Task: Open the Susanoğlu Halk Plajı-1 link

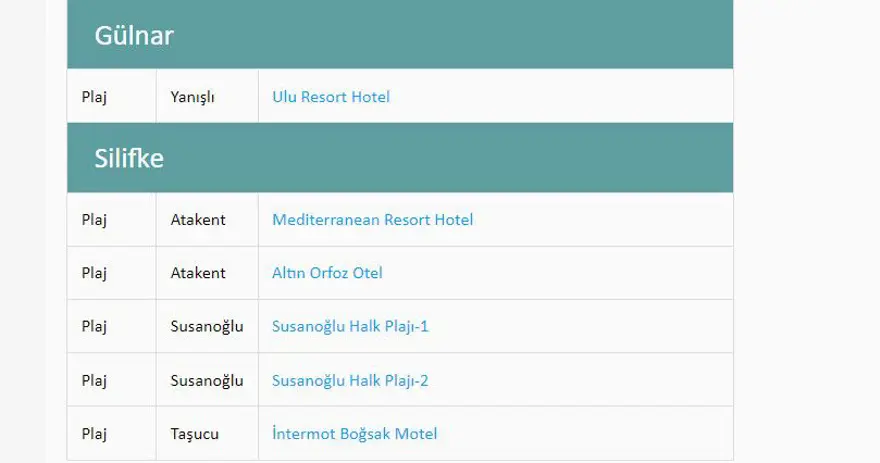Action: tap(350, 327)
